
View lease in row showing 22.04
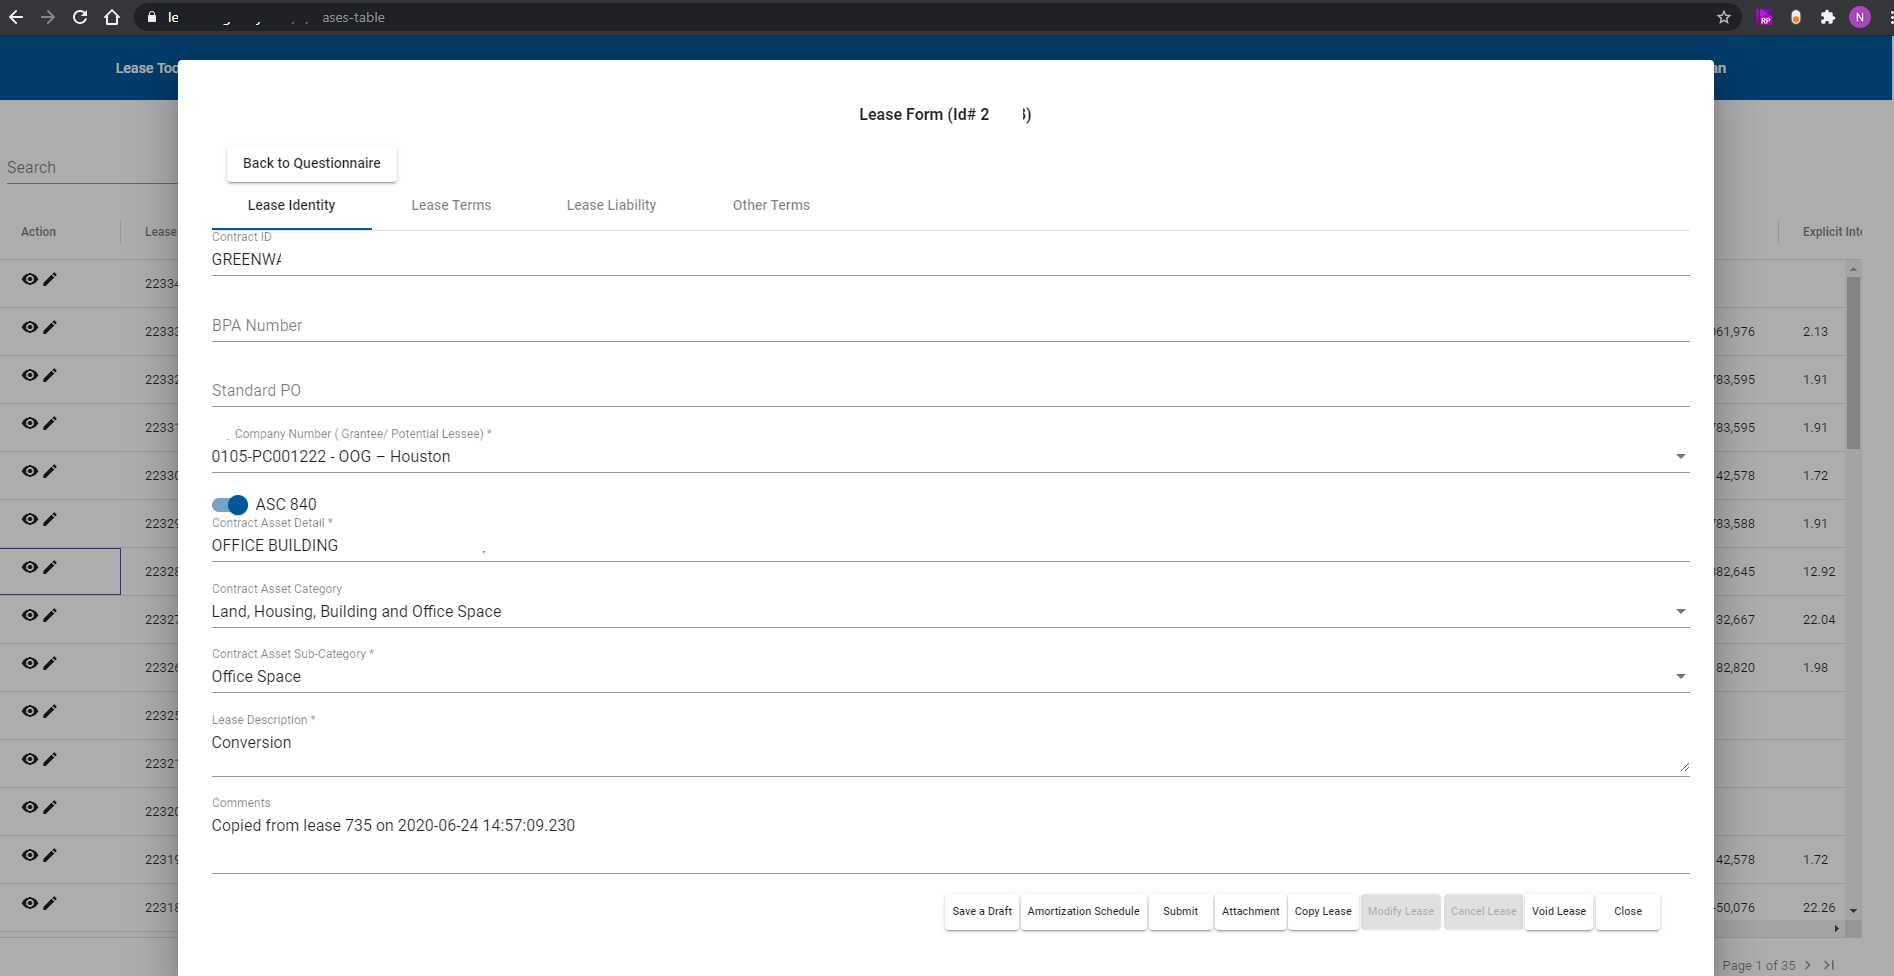pyautogui.click(x=30, y=615)
